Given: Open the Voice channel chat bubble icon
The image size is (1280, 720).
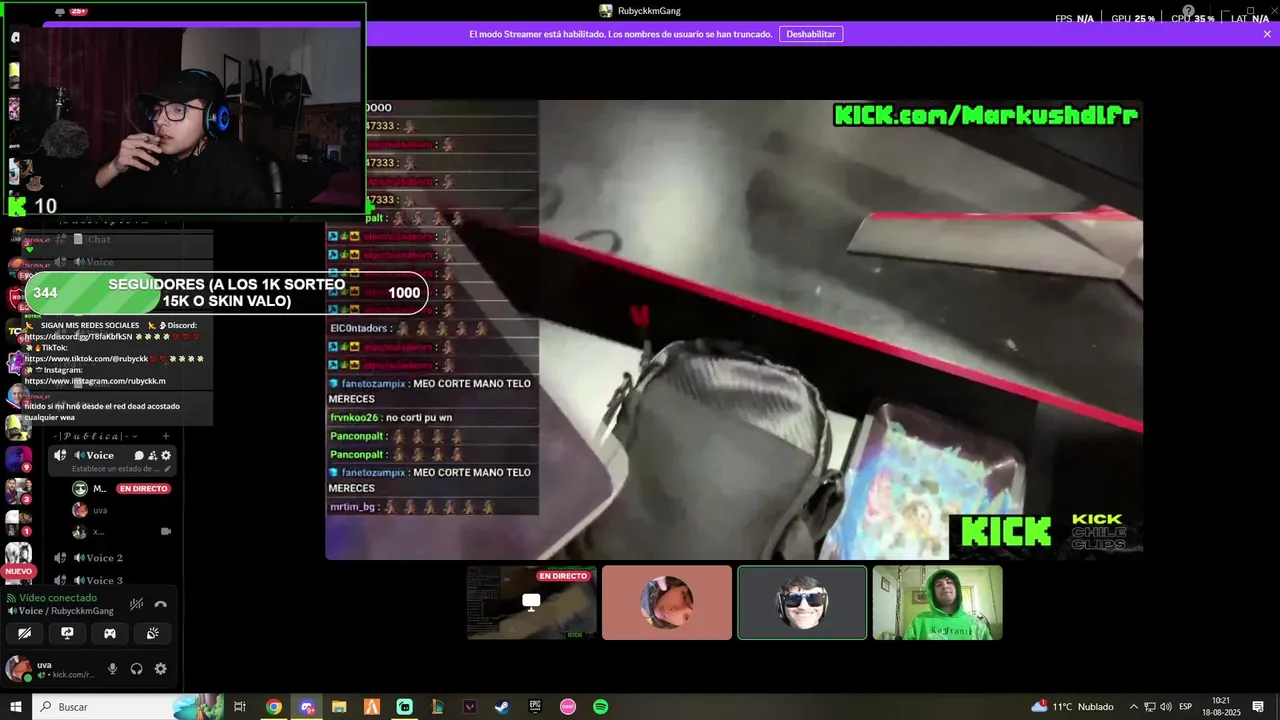Looking at the screenshot, I should (139, 455).
